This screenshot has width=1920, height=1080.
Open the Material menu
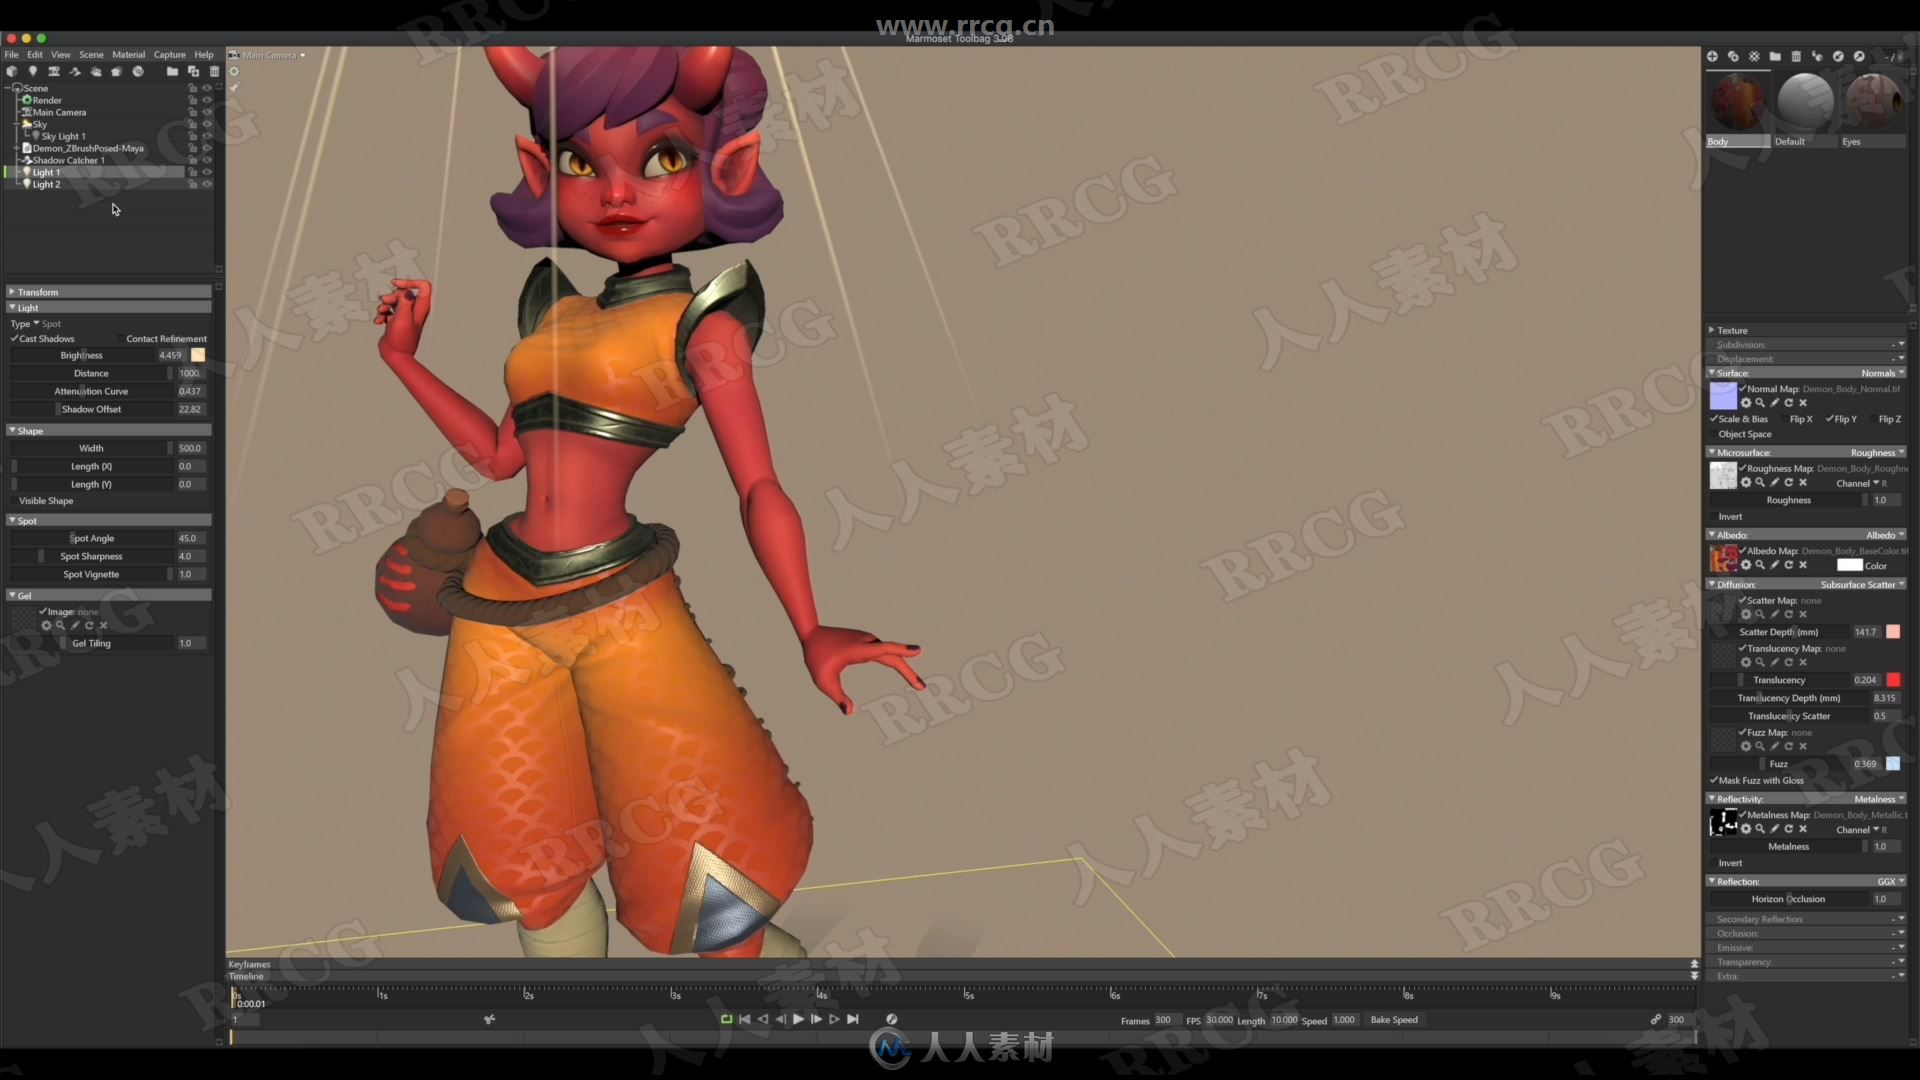tap(128, 55)
